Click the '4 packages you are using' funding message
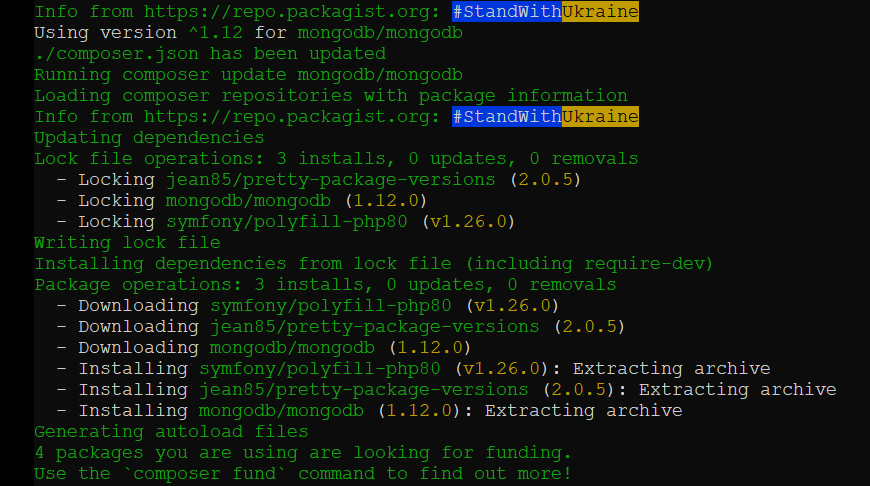The image size is (870, 486). point(303,453)
